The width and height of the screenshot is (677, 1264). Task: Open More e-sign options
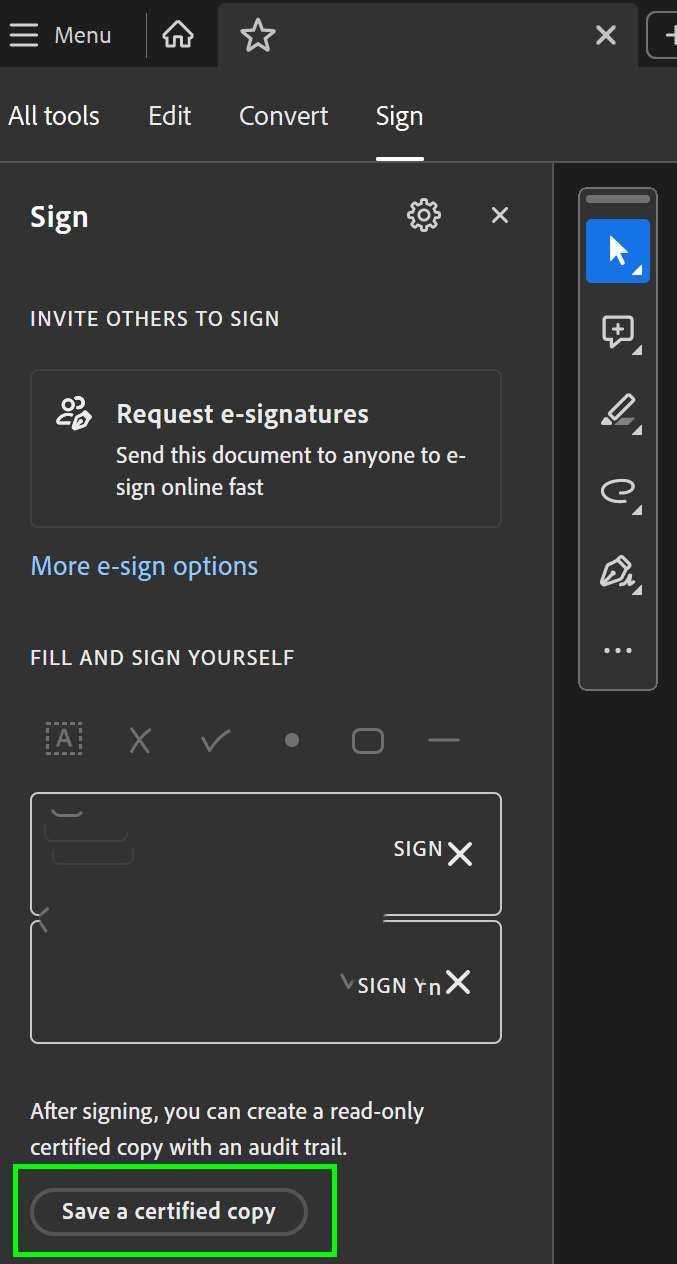(x=143, y=566)
